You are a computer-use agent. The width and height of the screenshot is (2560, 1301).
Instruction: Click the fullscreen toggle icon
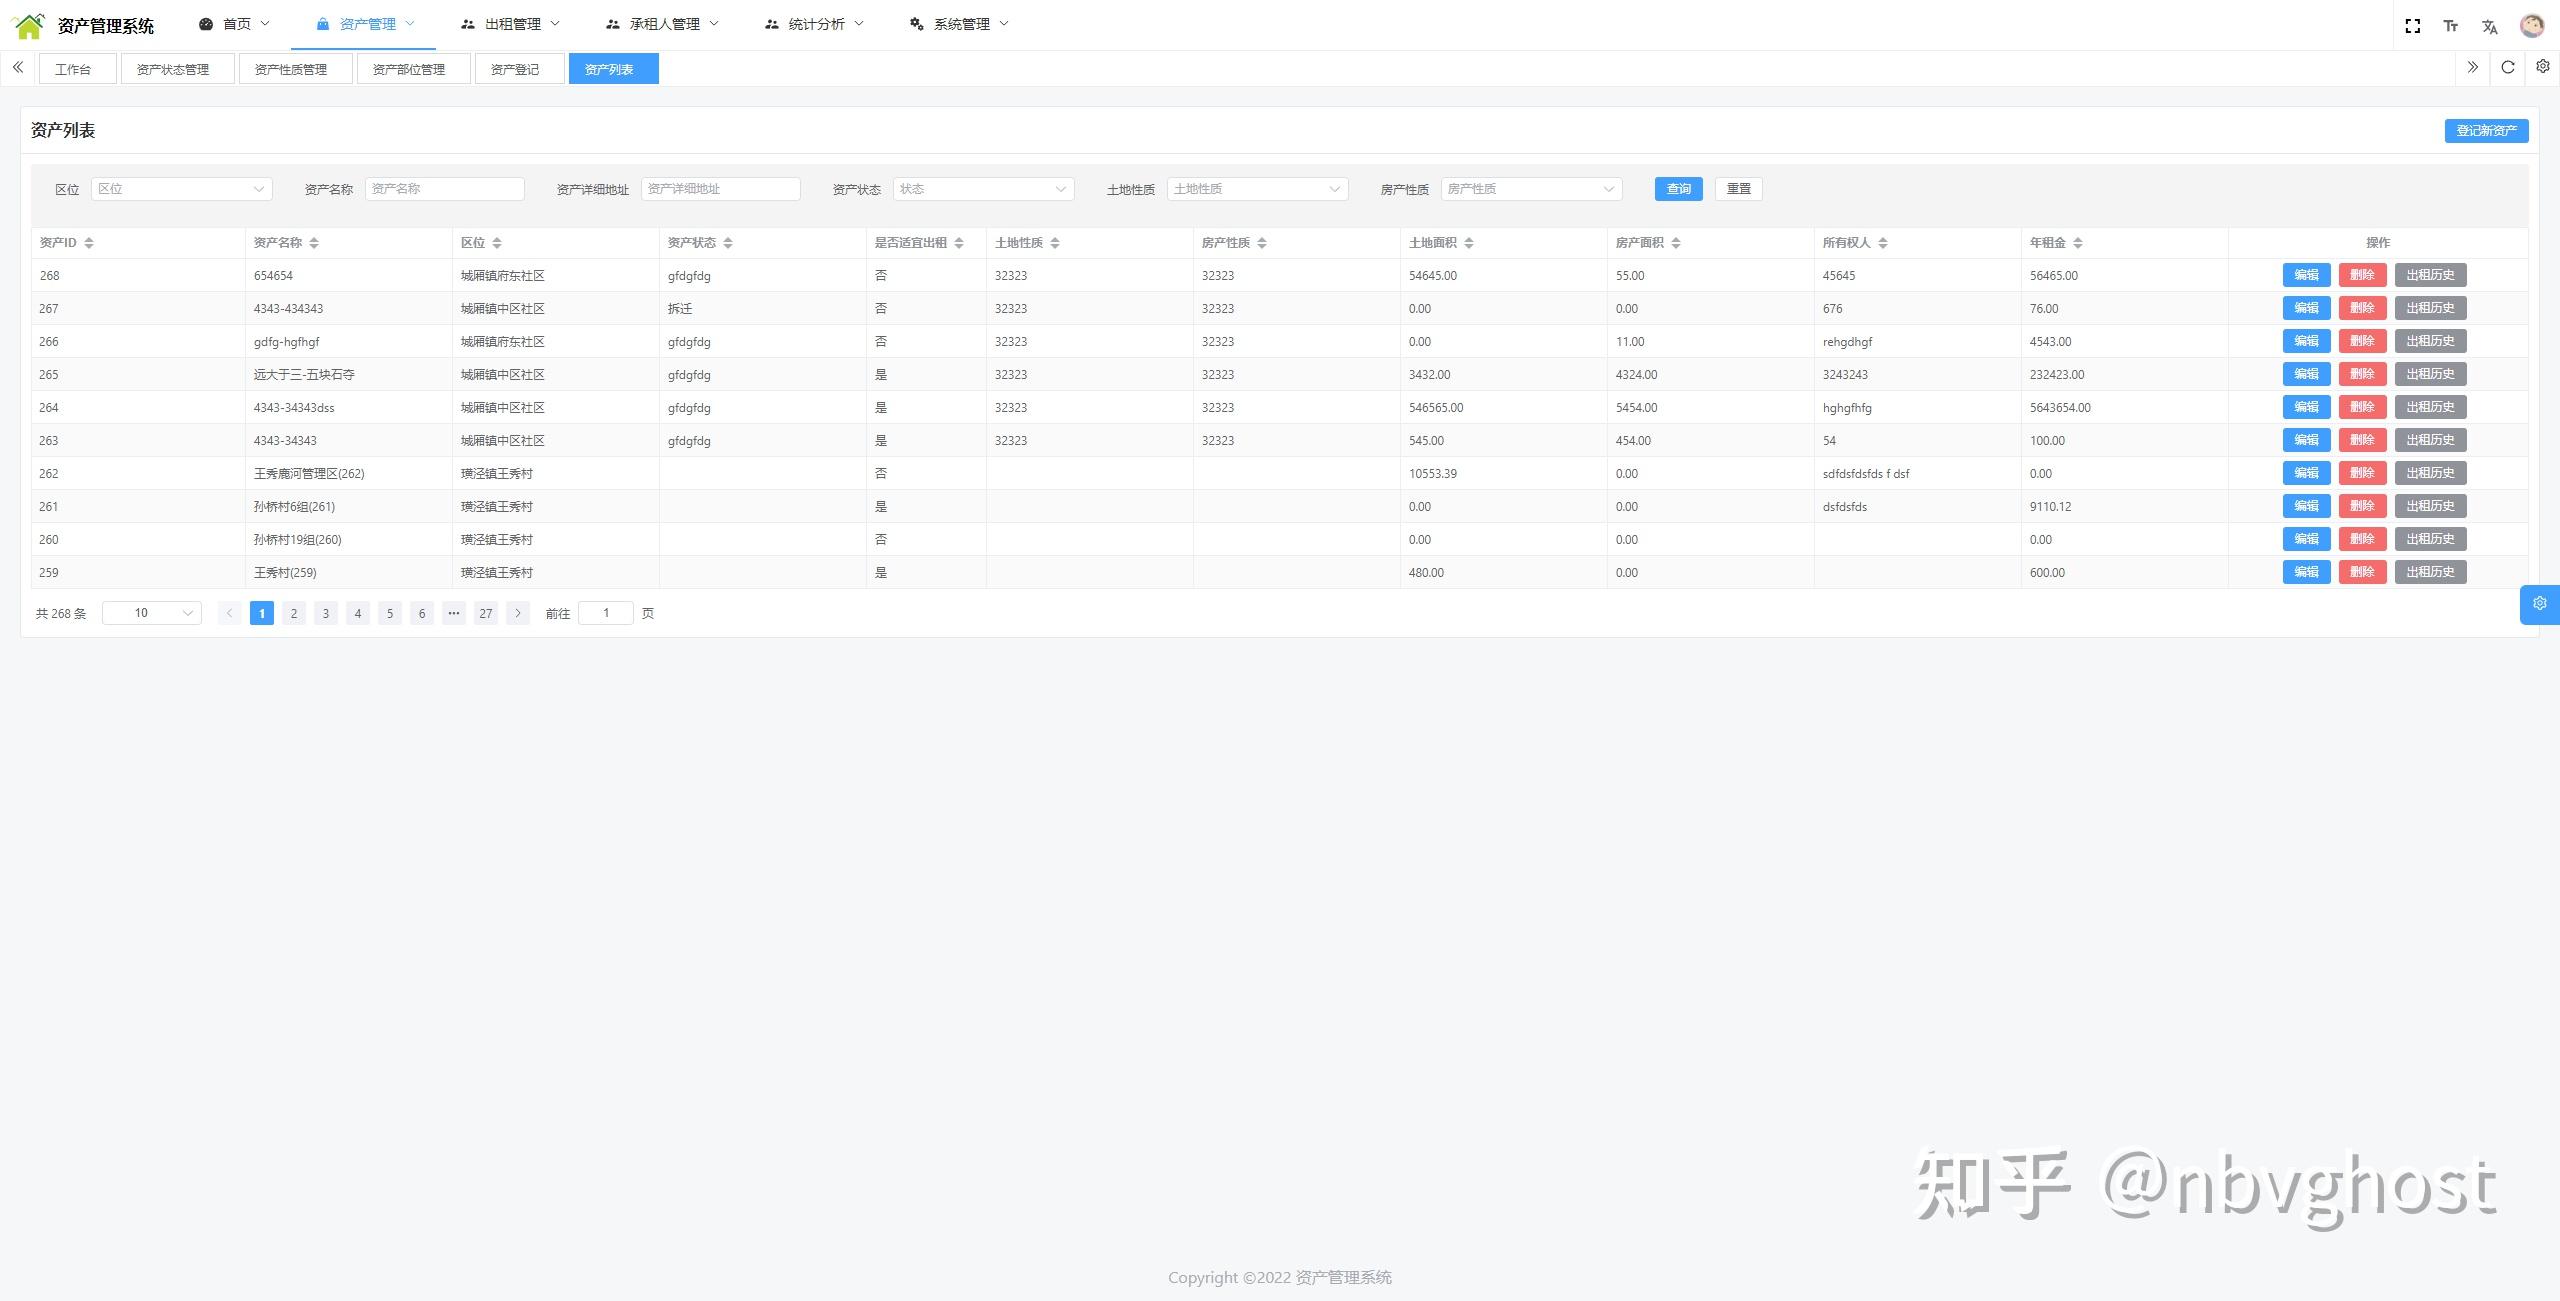point(2412,26)
